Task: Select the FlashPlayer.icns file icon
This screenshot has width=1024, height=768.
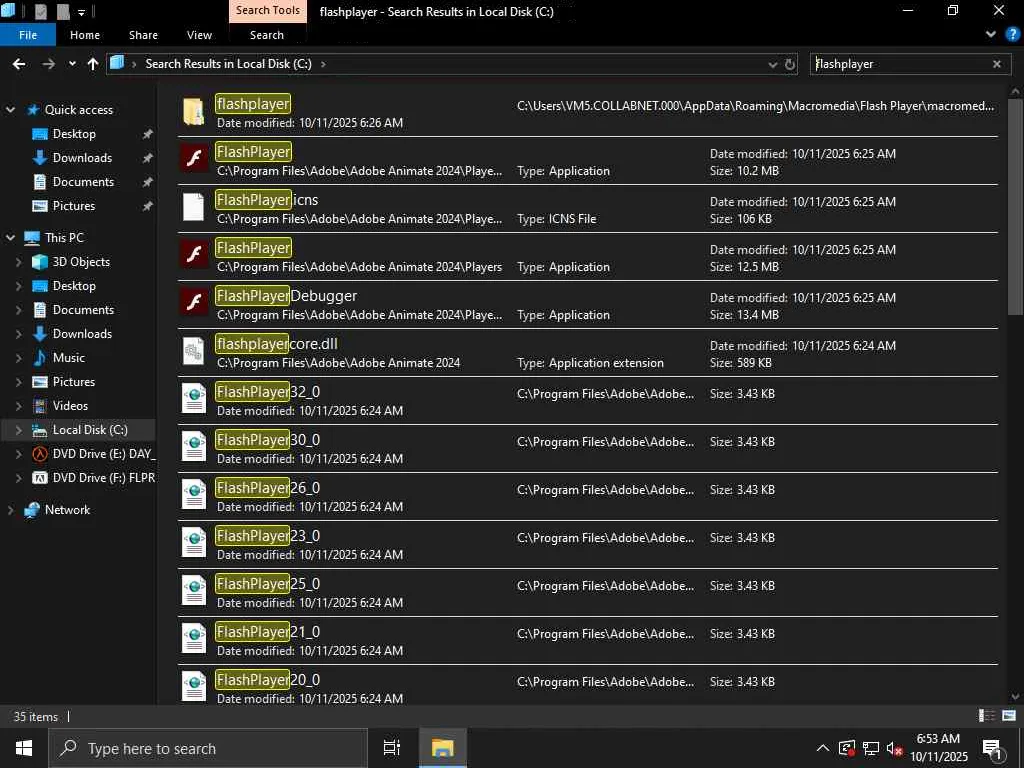Action: coord(193,207)
